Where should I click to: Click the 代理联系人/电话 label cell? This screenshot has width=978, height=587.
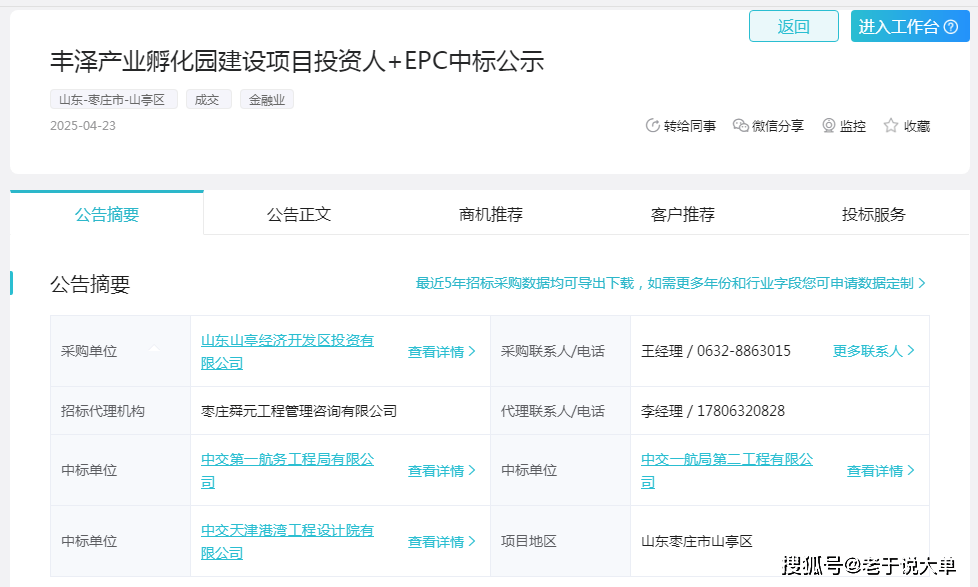(x=560, y=410)
